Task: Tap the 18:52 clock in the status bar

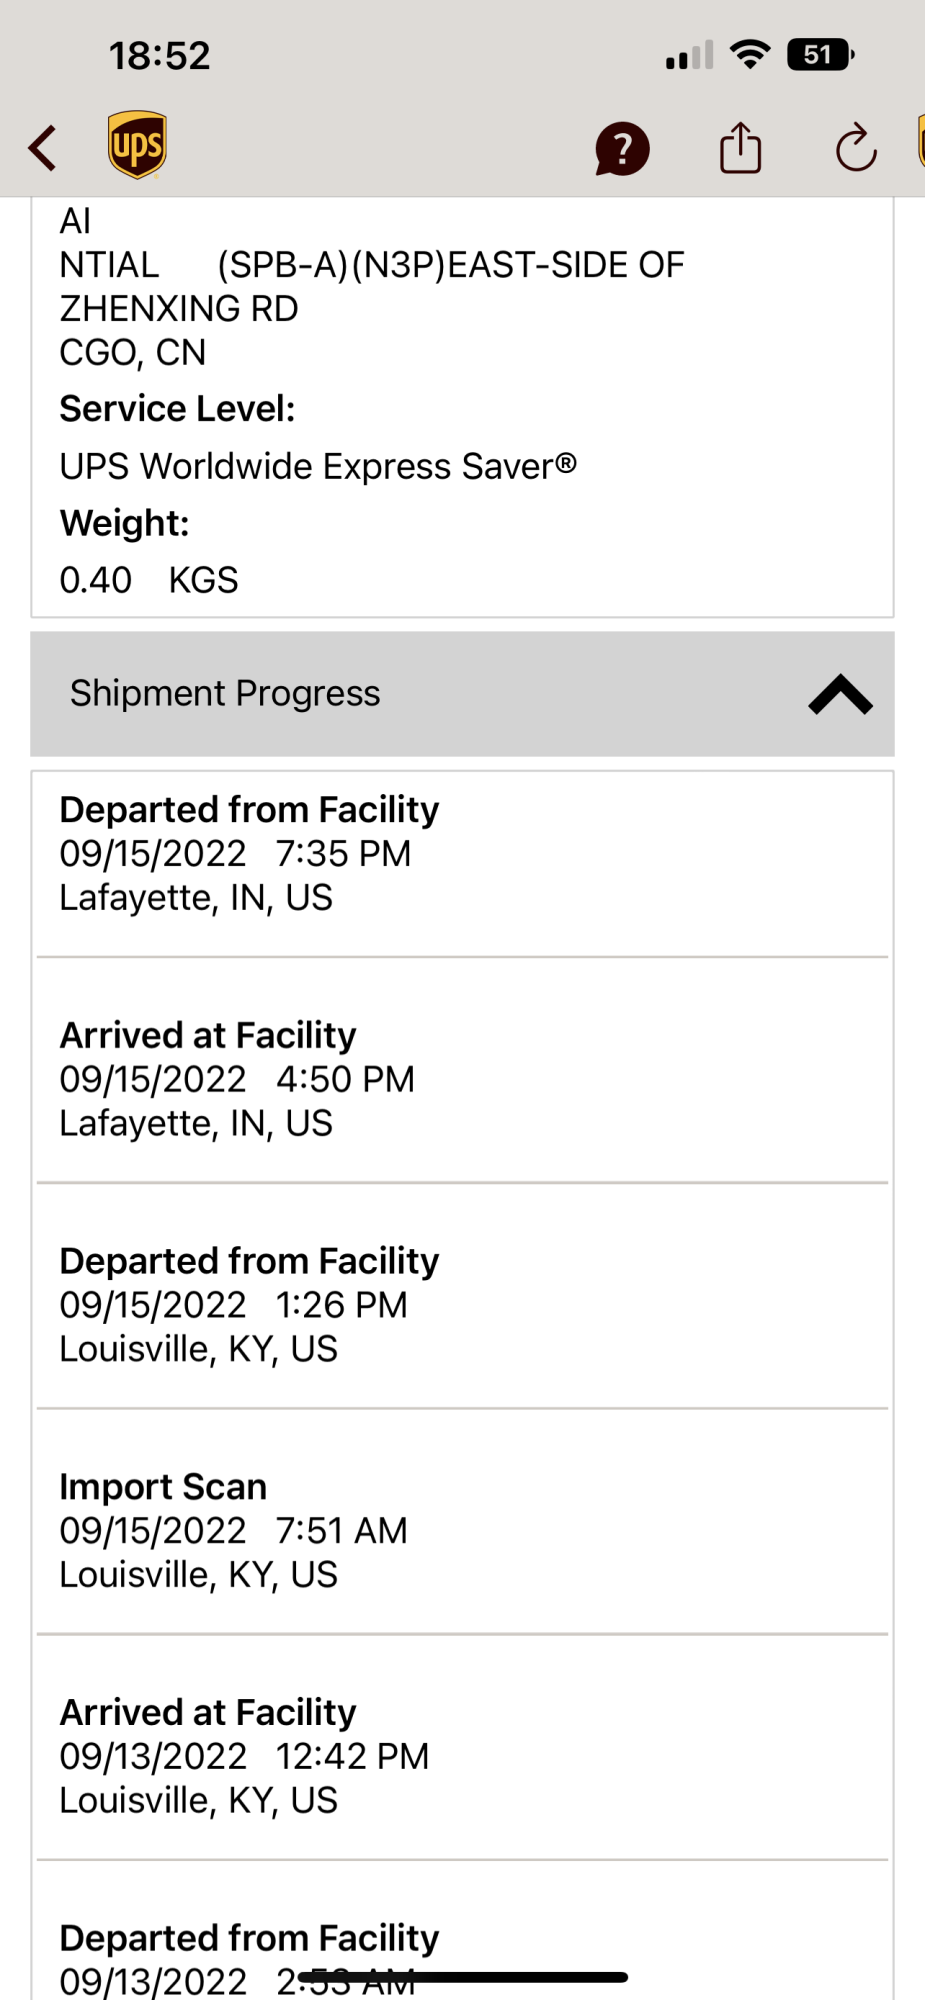Action: 159,55
